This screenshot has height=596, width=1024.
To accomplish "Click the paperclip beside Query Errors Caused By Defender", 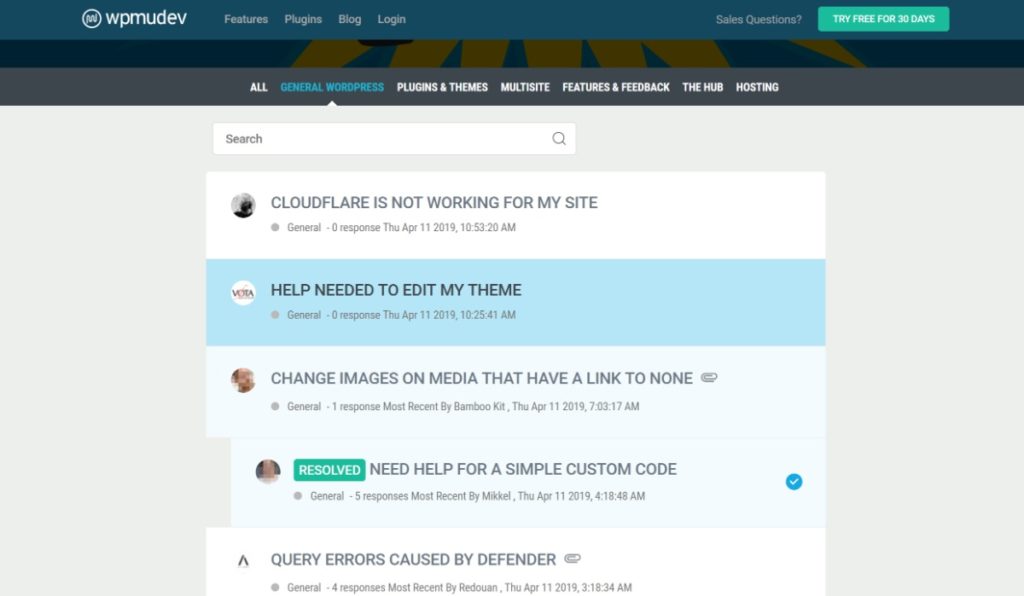I will tap(572, 559).
